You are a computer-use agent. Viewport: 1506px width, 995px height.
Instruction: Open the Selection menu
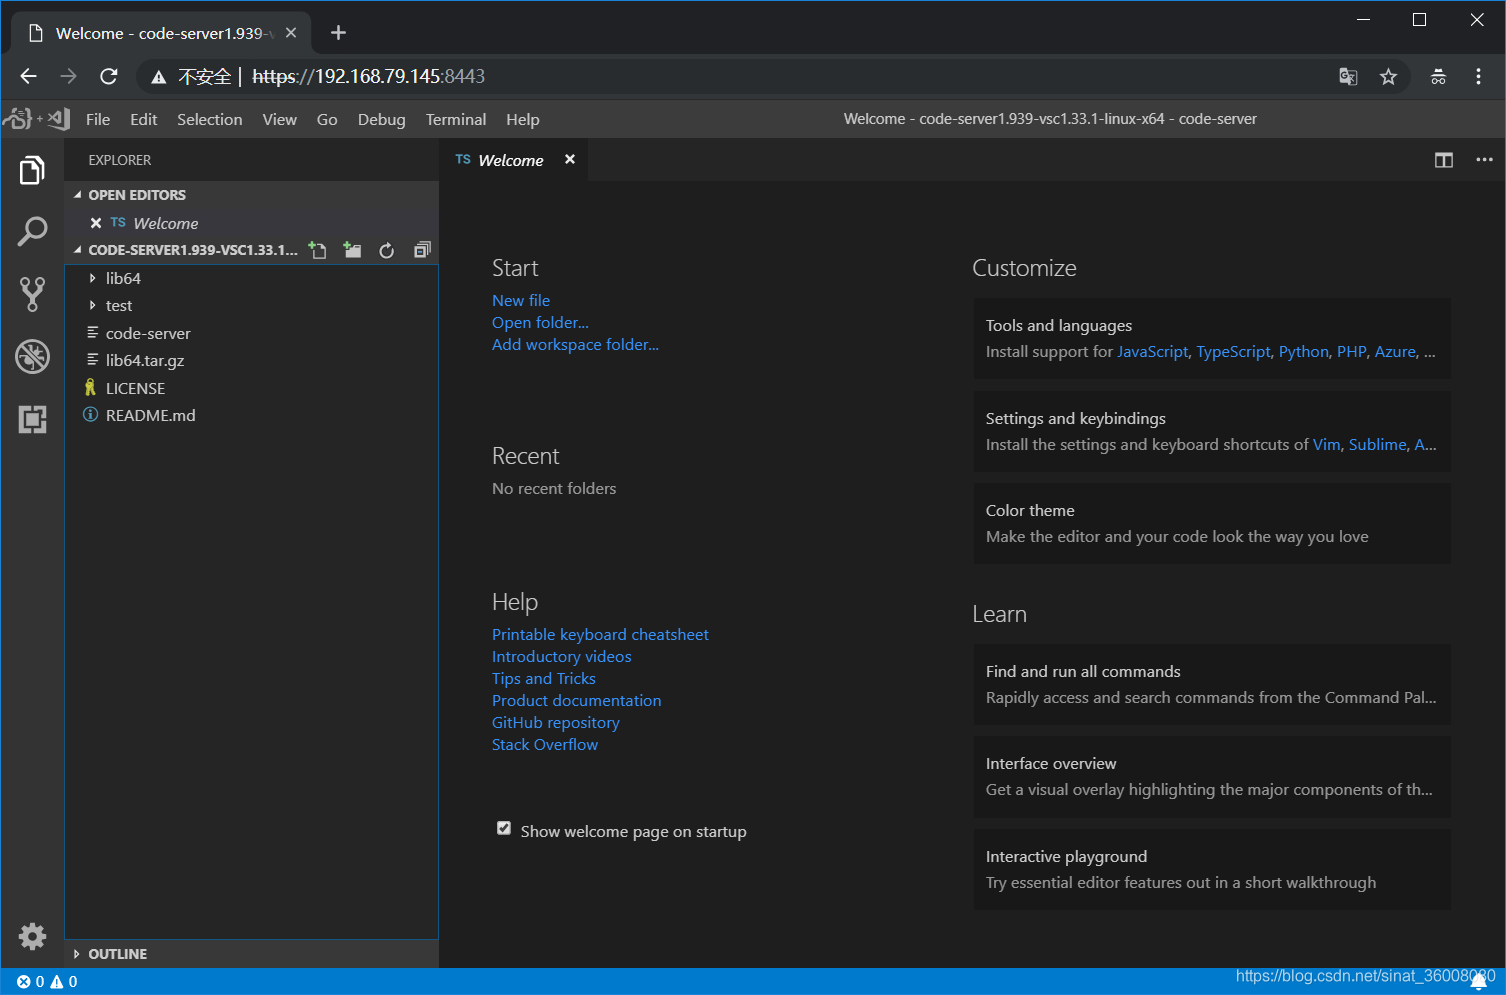coord(209,119)
